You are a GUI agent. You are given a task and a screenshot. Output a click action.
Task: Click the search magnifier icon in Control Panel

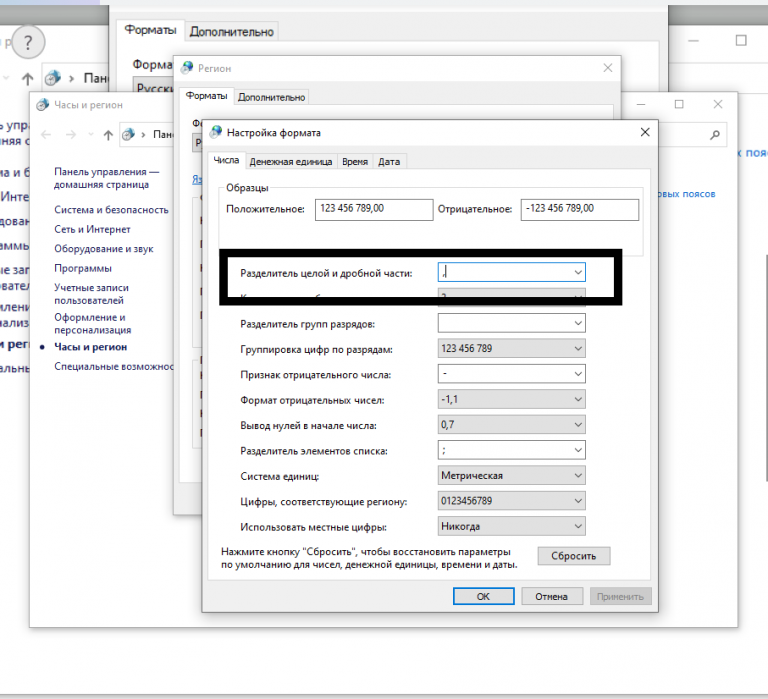pos(716,133)
